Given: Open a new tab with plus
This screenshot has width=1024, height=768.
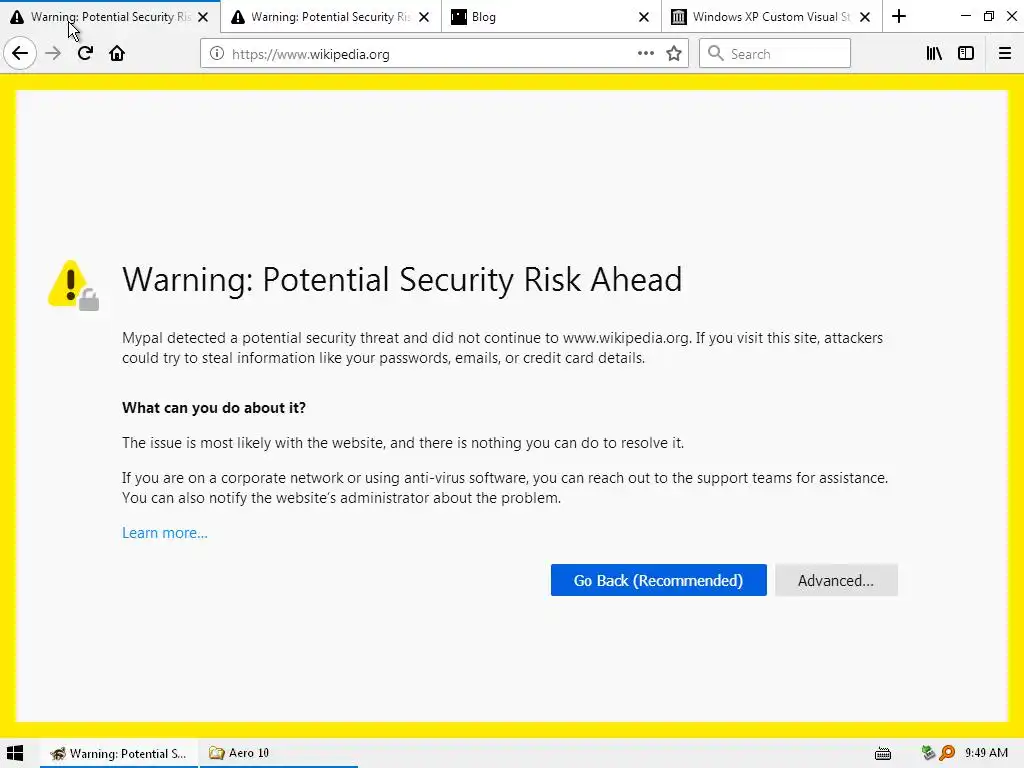Looking at the screenshot, I should click(899, 16).
